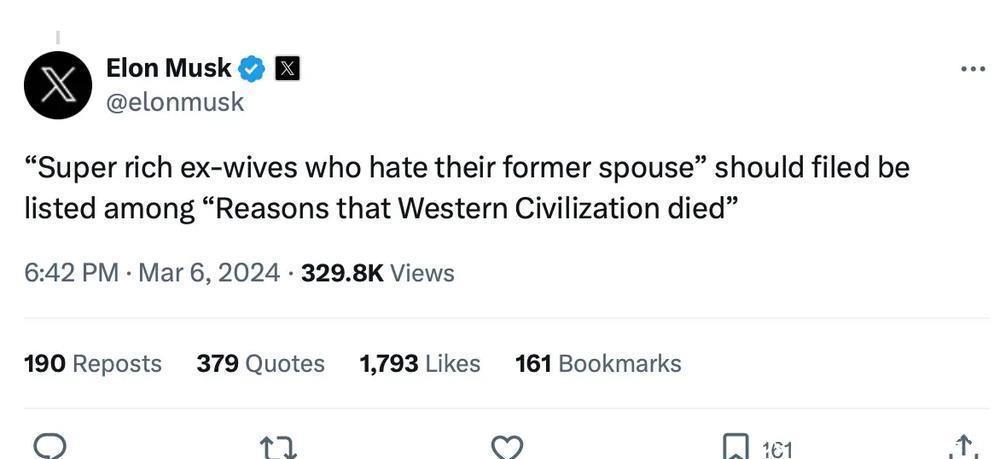Open the three-dot more options menu
1000x459 pixels.
[x=972, y=69]
